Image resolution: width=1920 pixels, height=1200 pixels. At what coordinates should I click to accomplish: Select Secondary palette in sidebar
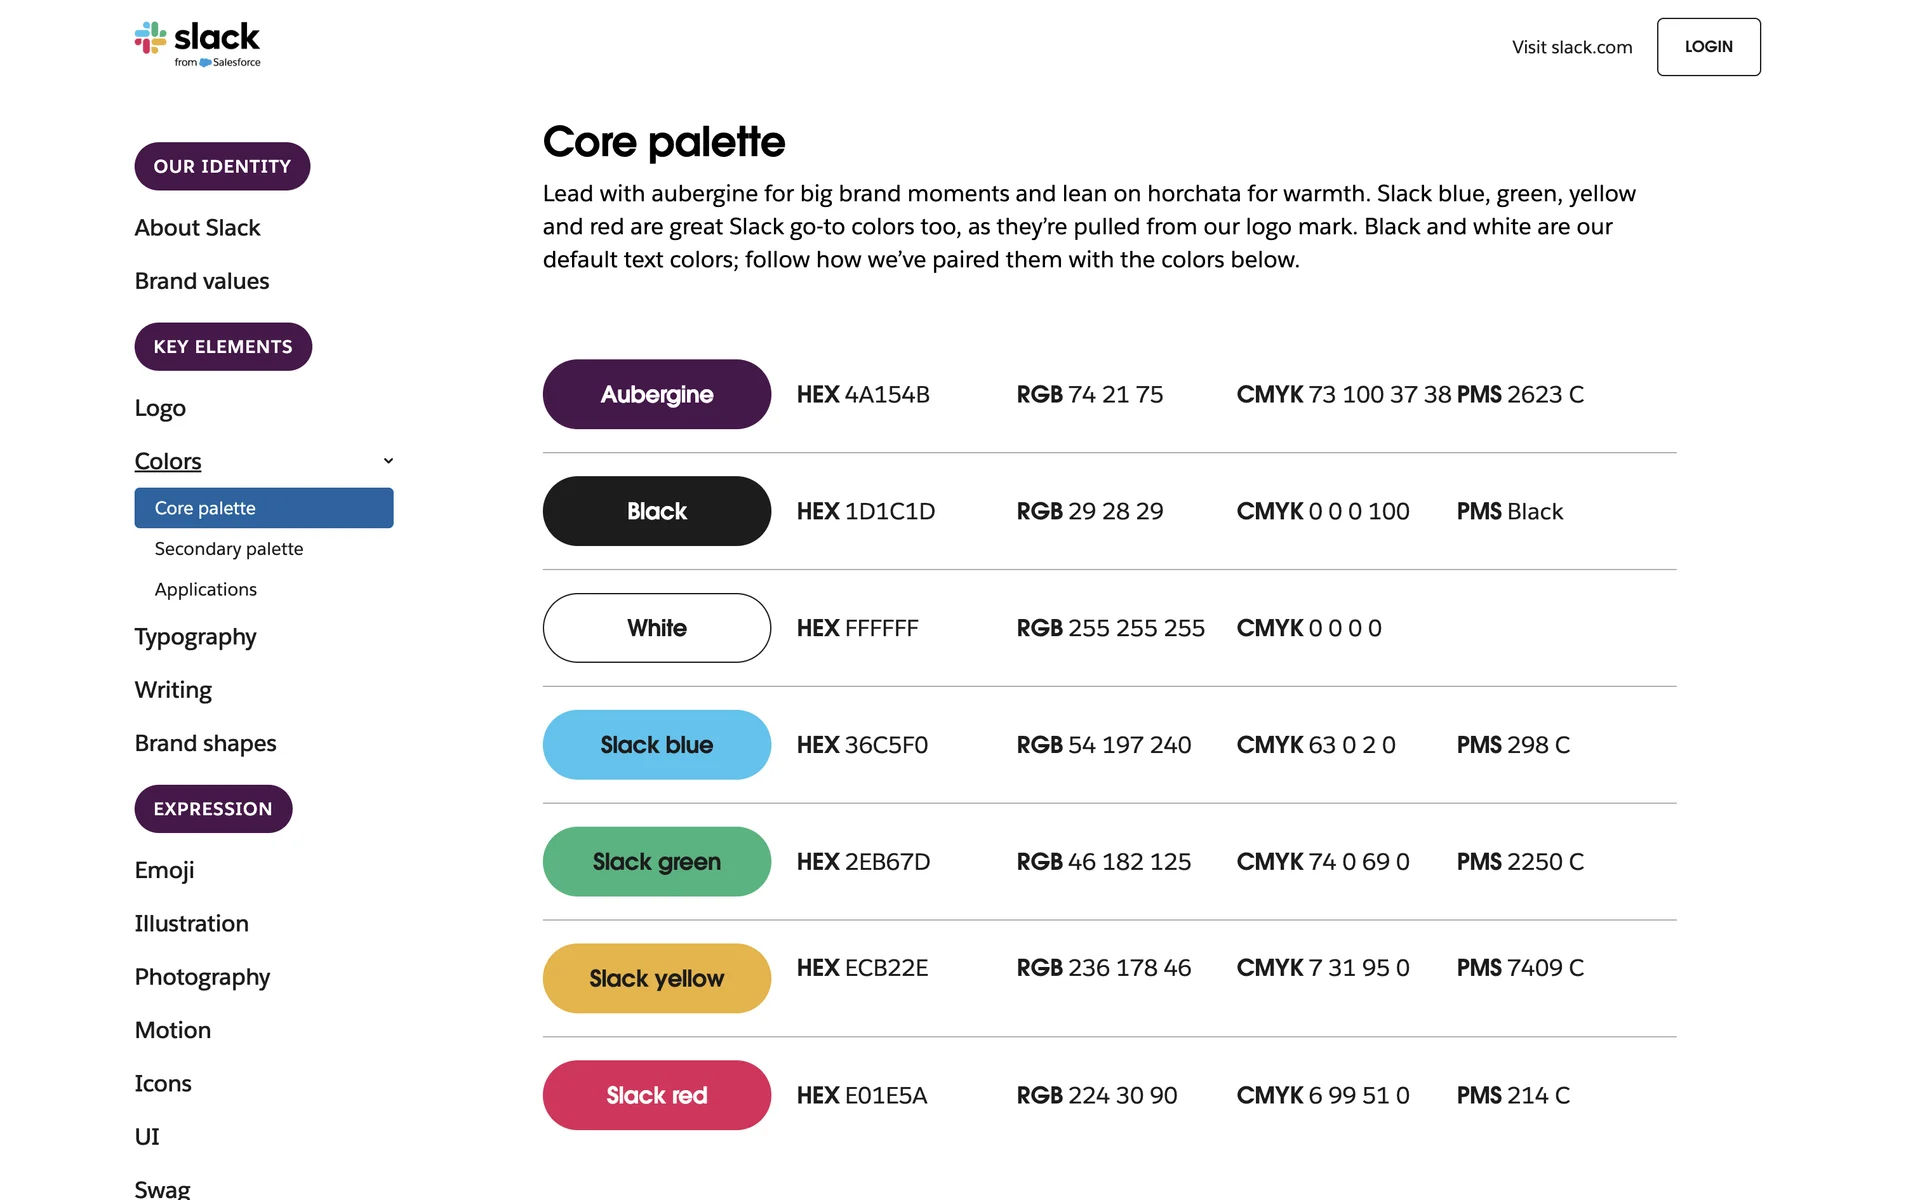pyautogui.click(x=229, y=549)
